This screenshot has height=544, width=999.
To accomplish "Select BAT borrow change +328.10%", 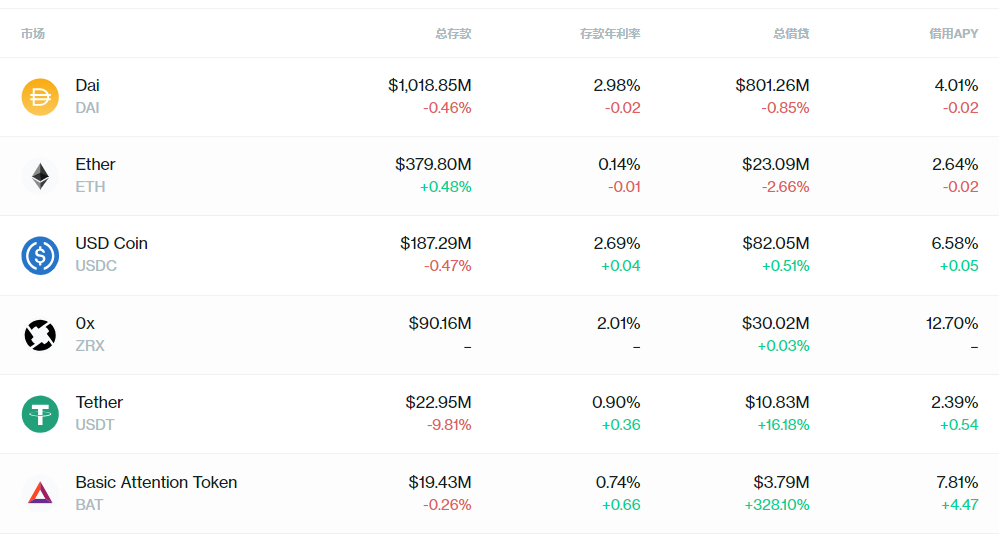I will pyautogui.click(x=777, y=505).
